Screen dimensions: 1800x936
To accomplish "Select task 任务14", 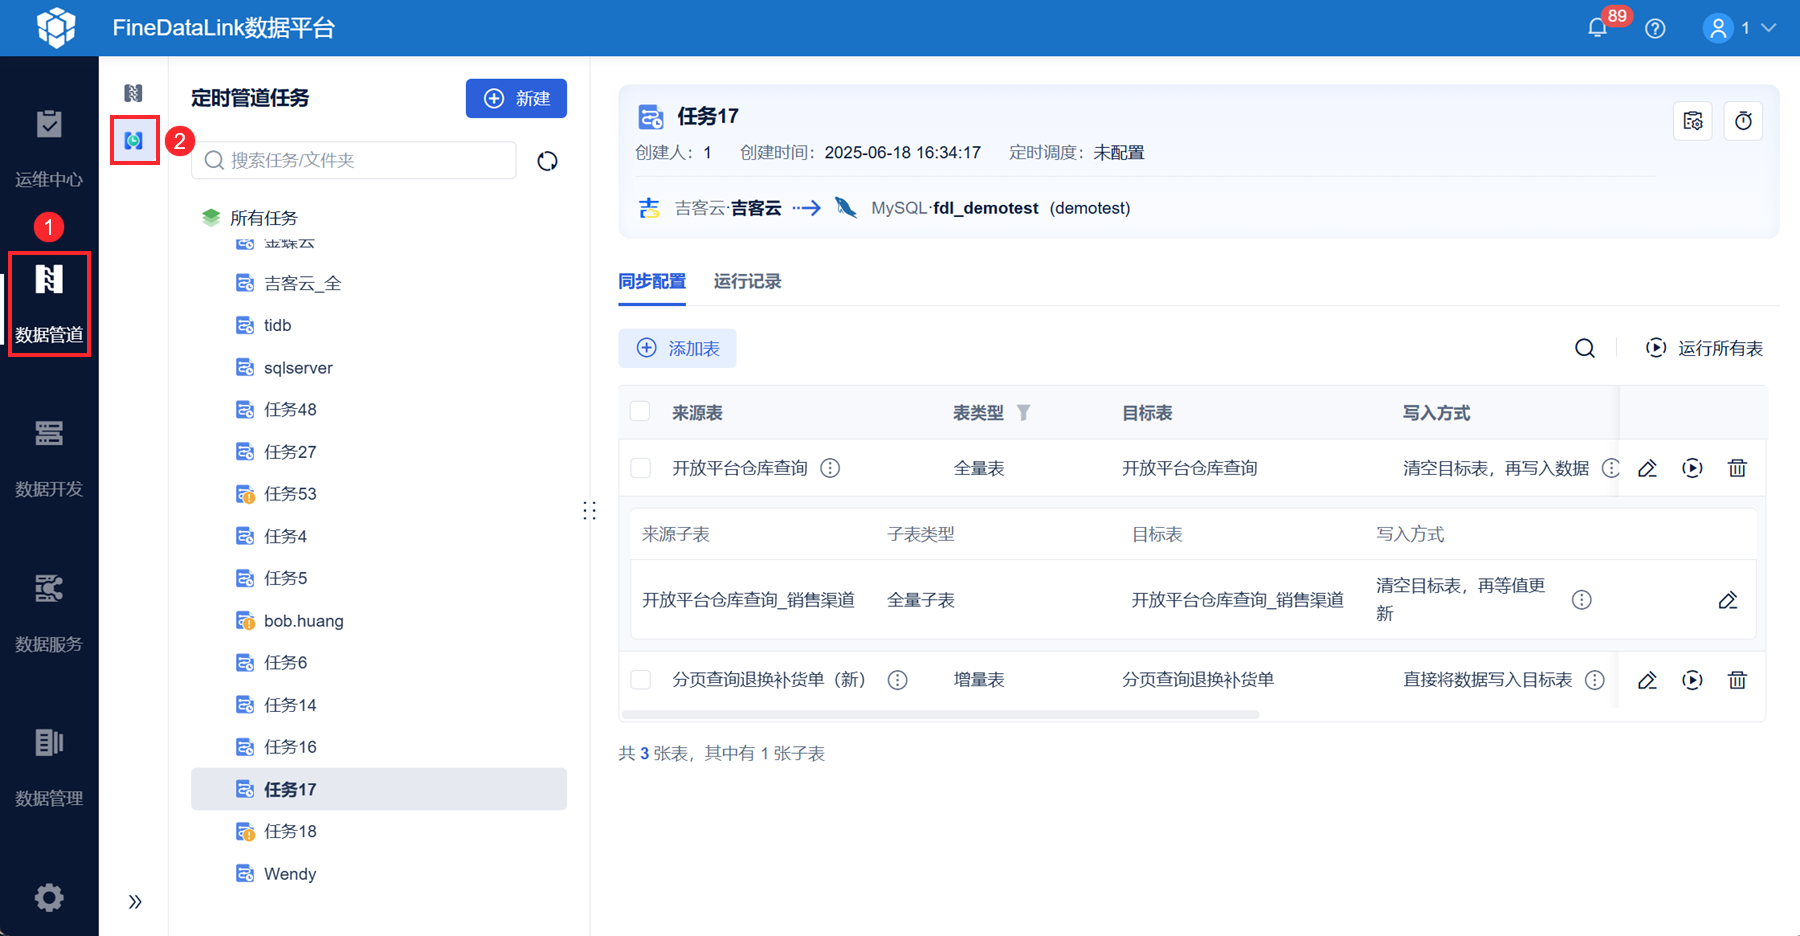I will pos(379,705).
